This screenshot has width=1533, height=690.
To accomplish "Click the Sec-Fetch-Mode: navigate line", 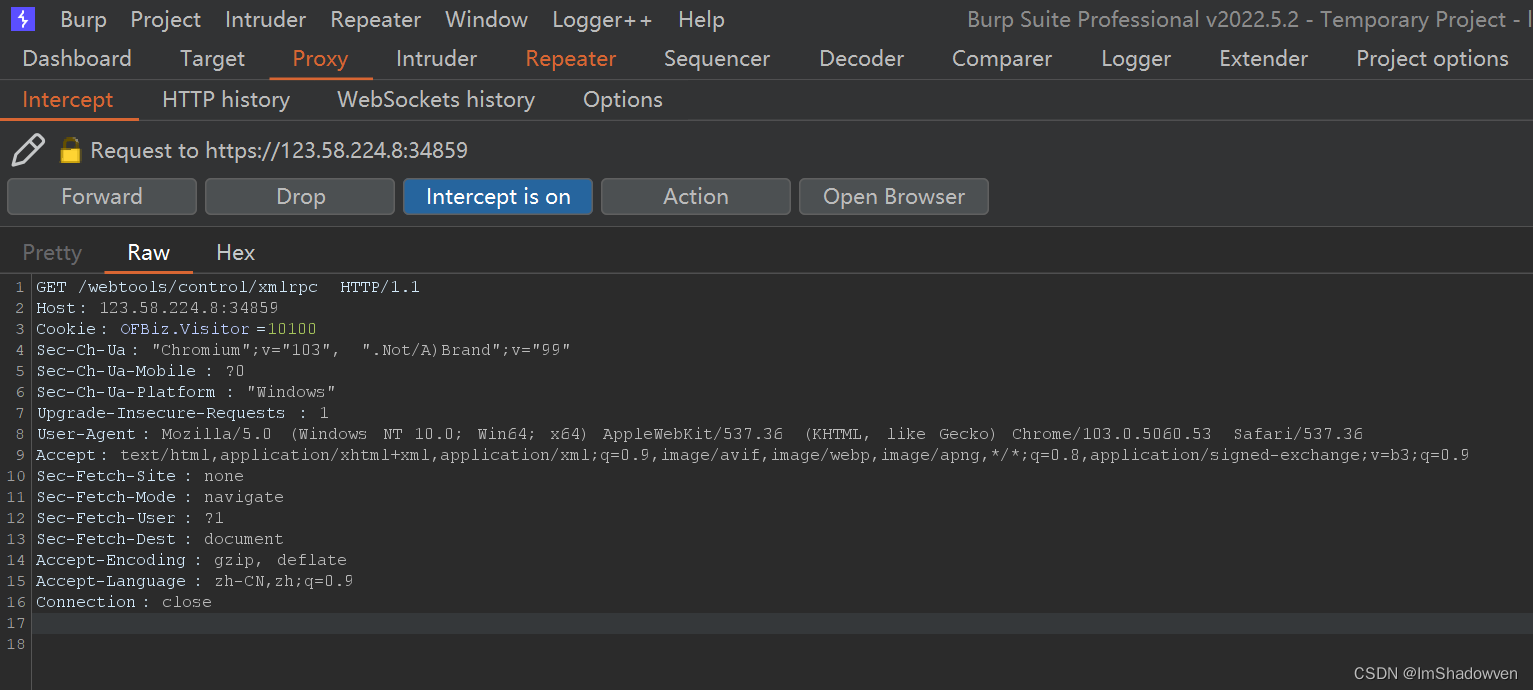I will [x=160, y=497].
